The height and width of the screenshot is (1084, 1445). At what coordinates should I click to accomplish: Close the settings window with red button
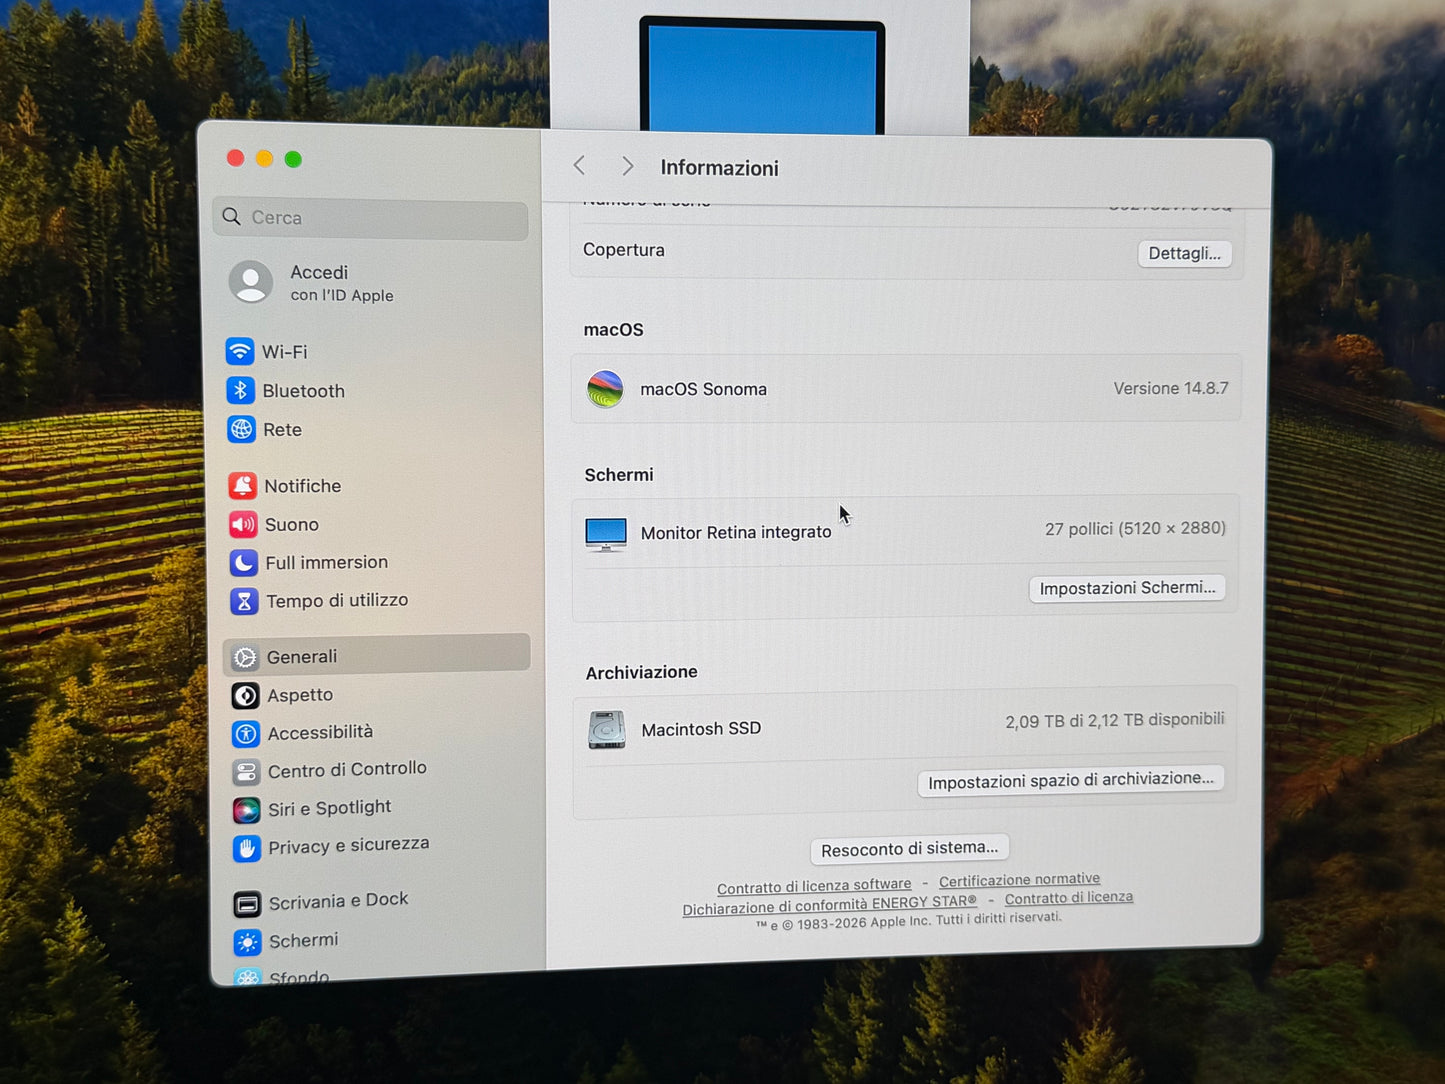pos(236,158)
